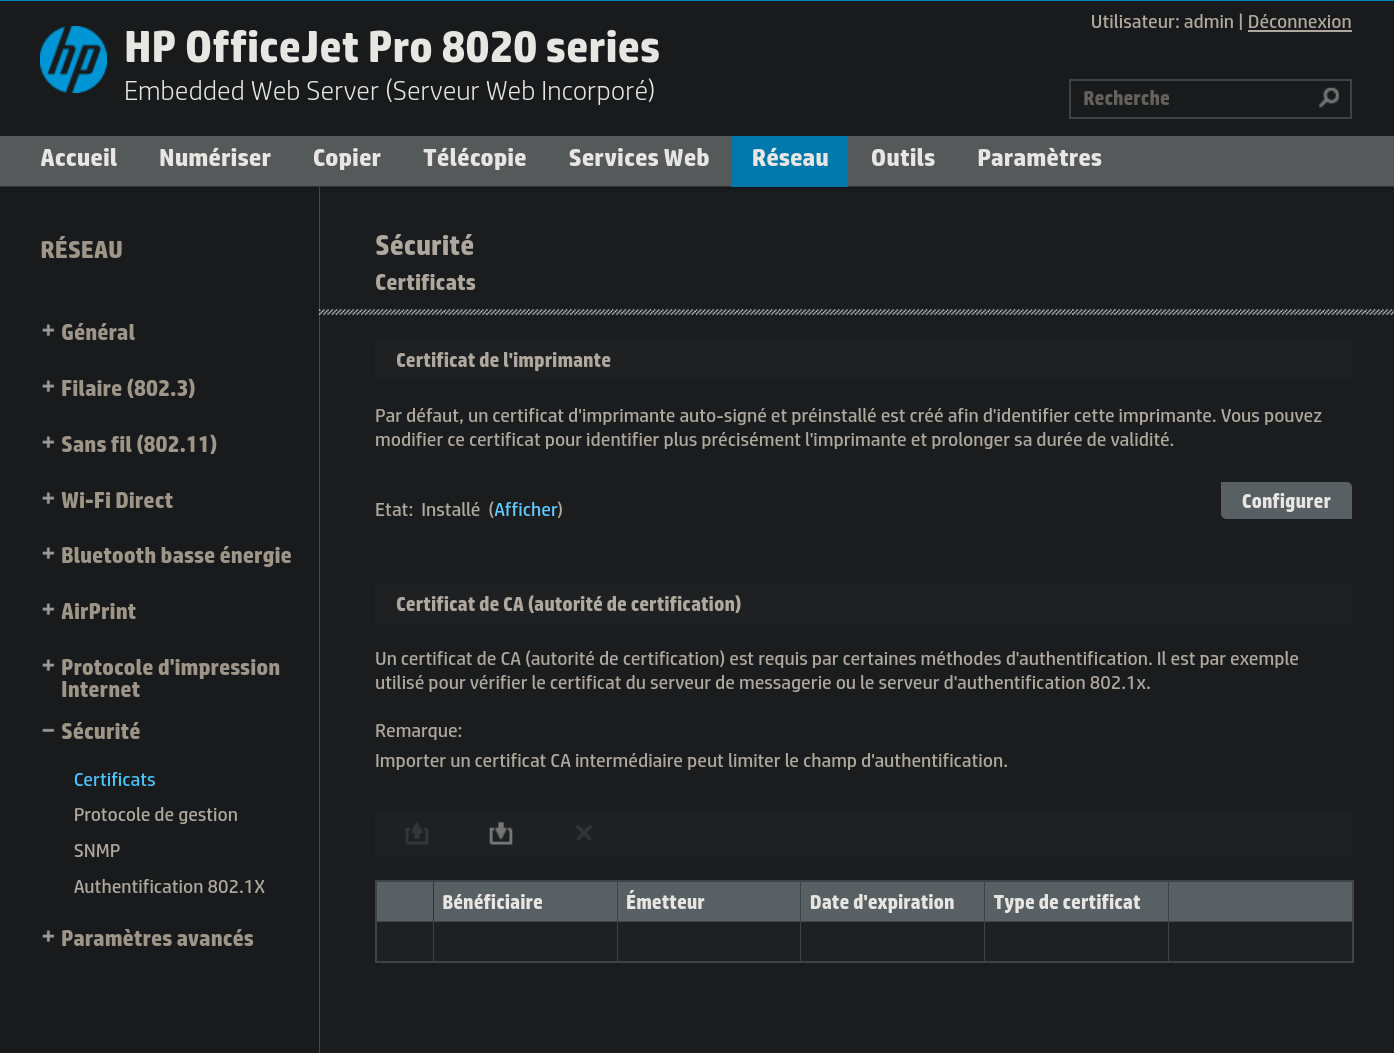Image resolution: width=1394 pixels, height=1053 pixels.
Task: Click the Bénéficiaire column header
Action: click(525, 902)
